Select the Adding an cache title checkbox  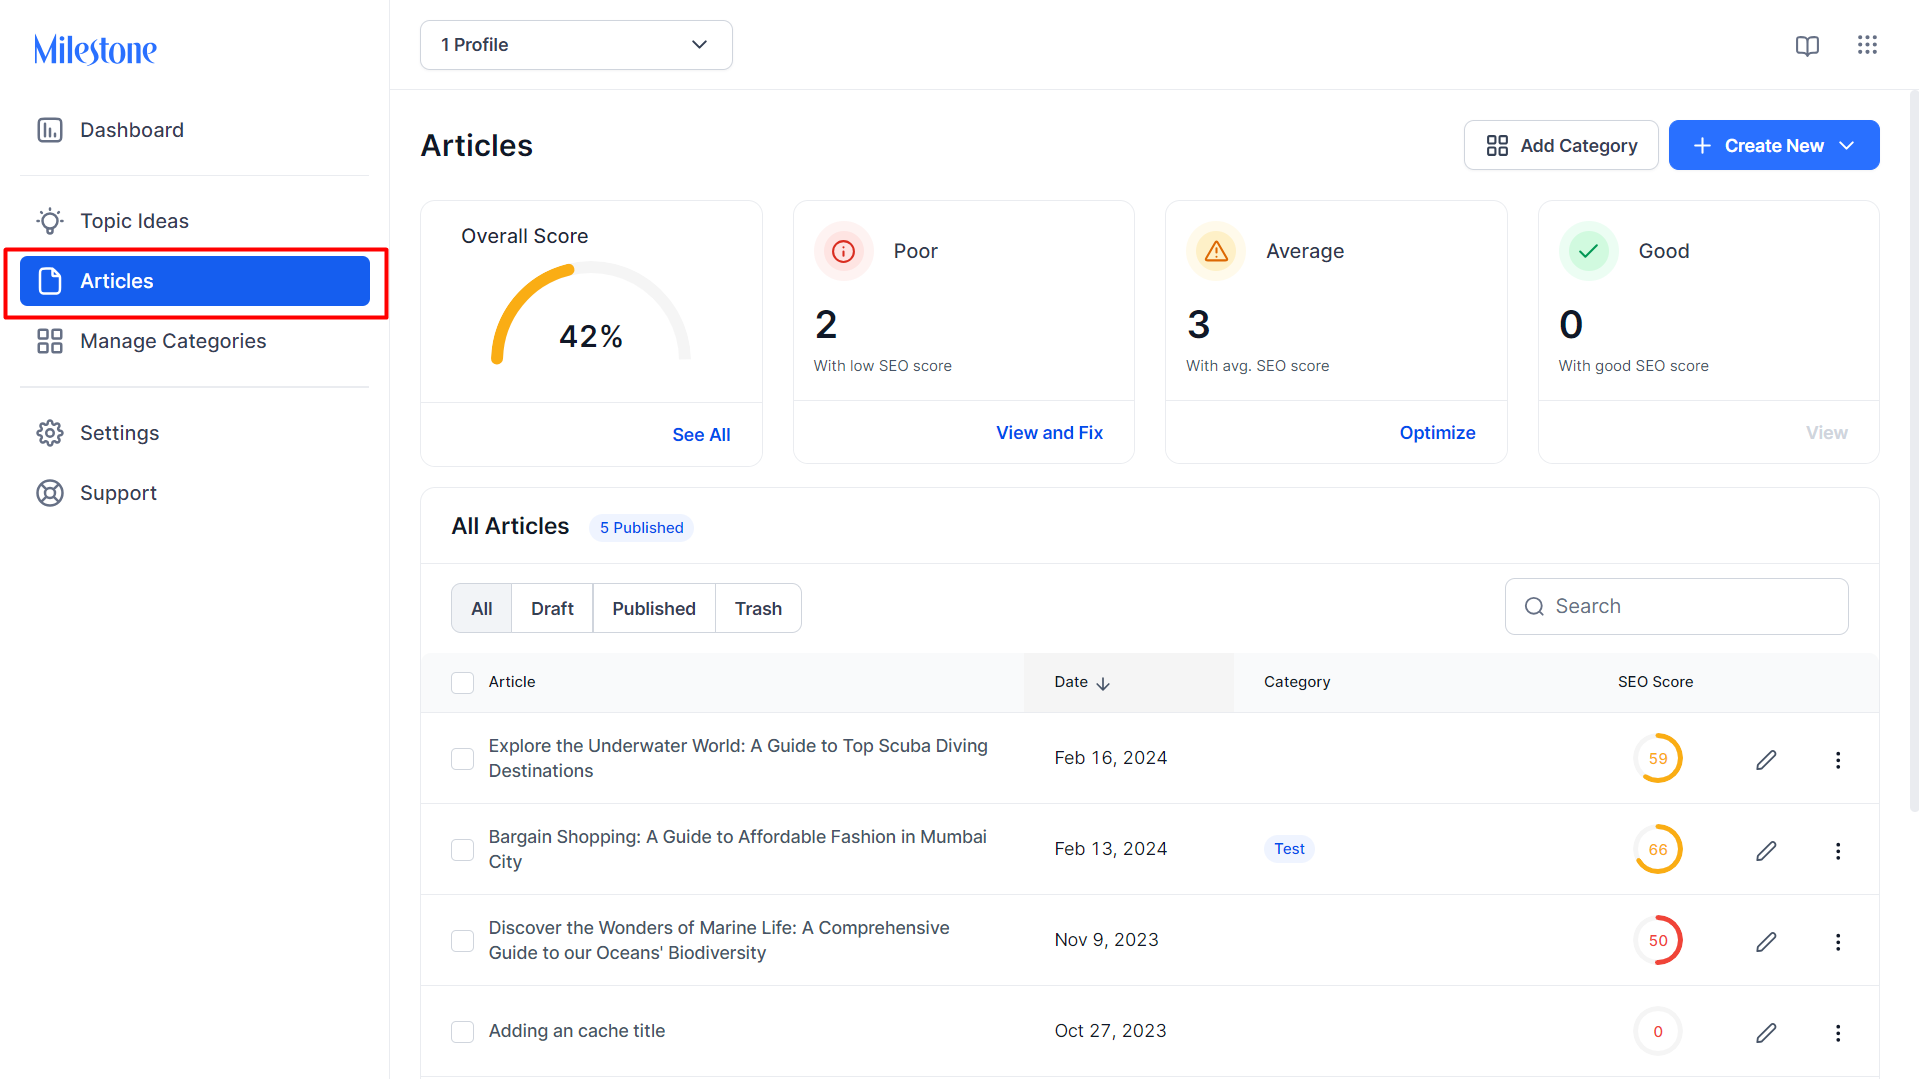462,1032
